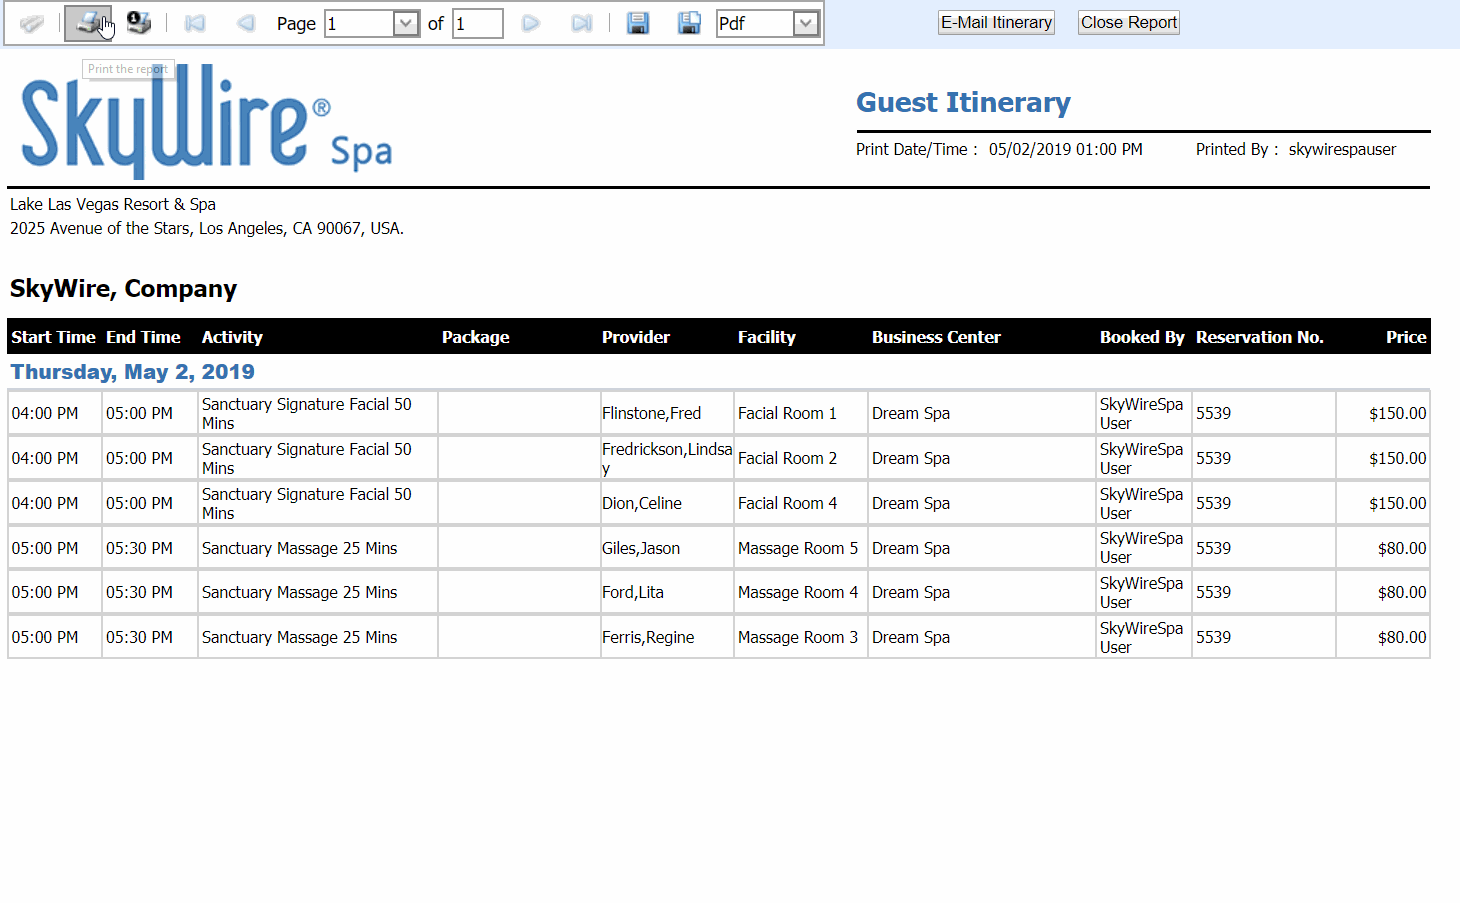Viewport: 1460px width, 903px height.
Task: Export report and show in new window
Action: (689, 23)
